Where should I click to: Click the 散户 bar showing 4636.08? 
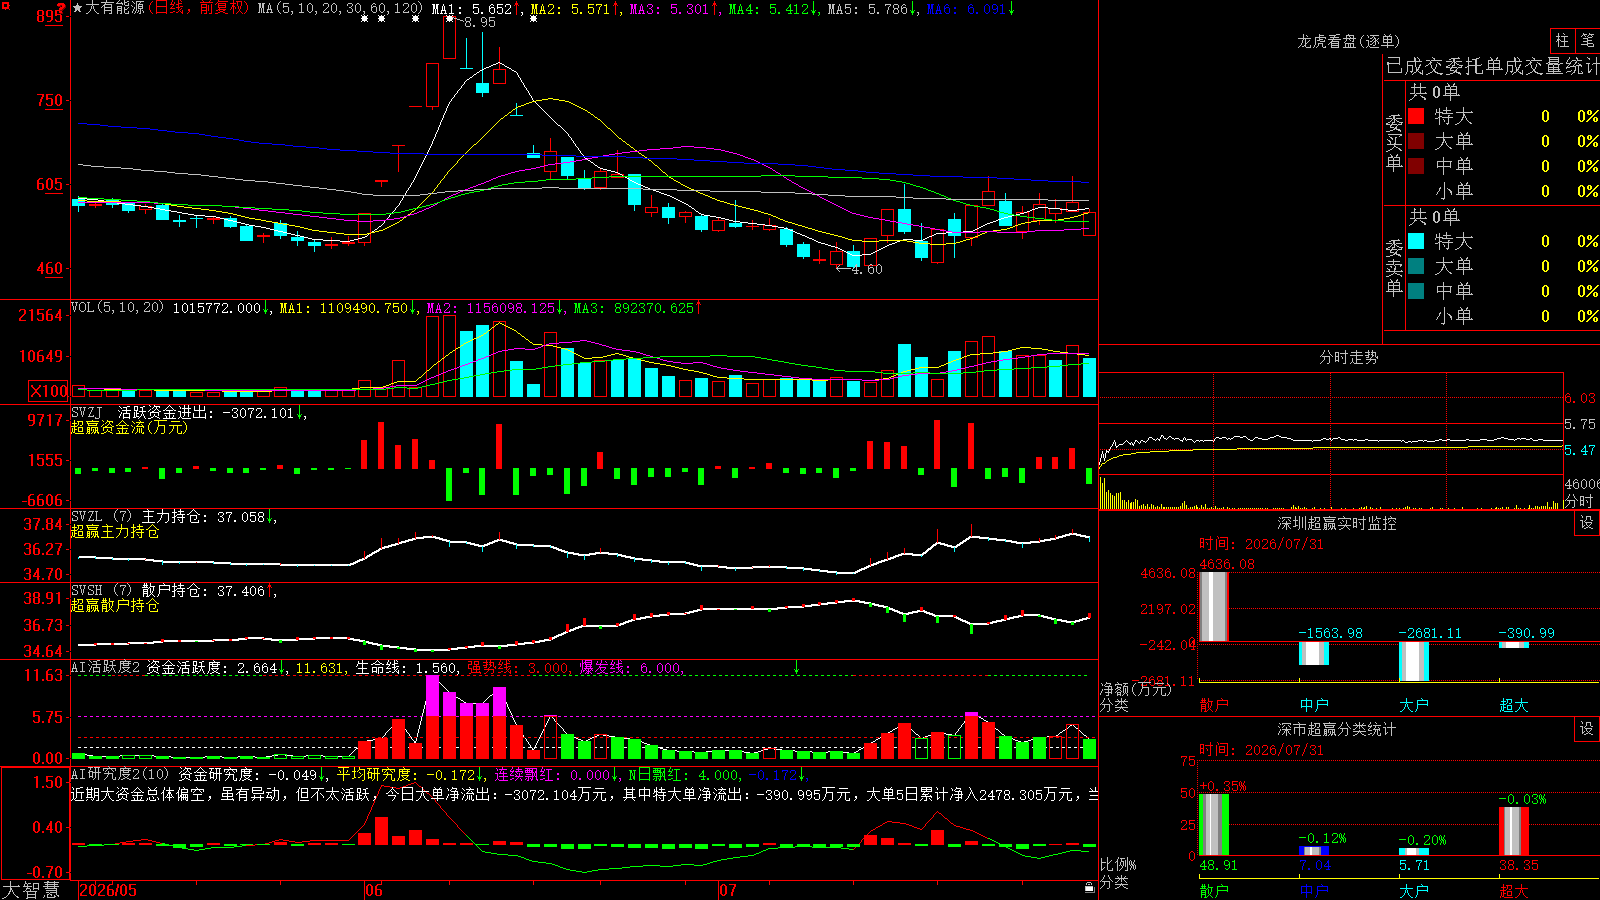click(x=1214, y=606)
